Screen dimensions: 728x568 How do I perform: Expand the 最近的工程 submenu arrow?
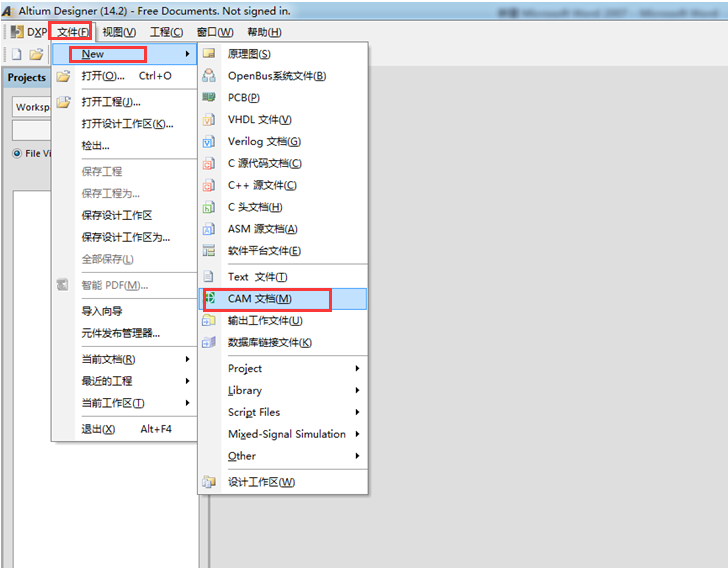point(187,381)
